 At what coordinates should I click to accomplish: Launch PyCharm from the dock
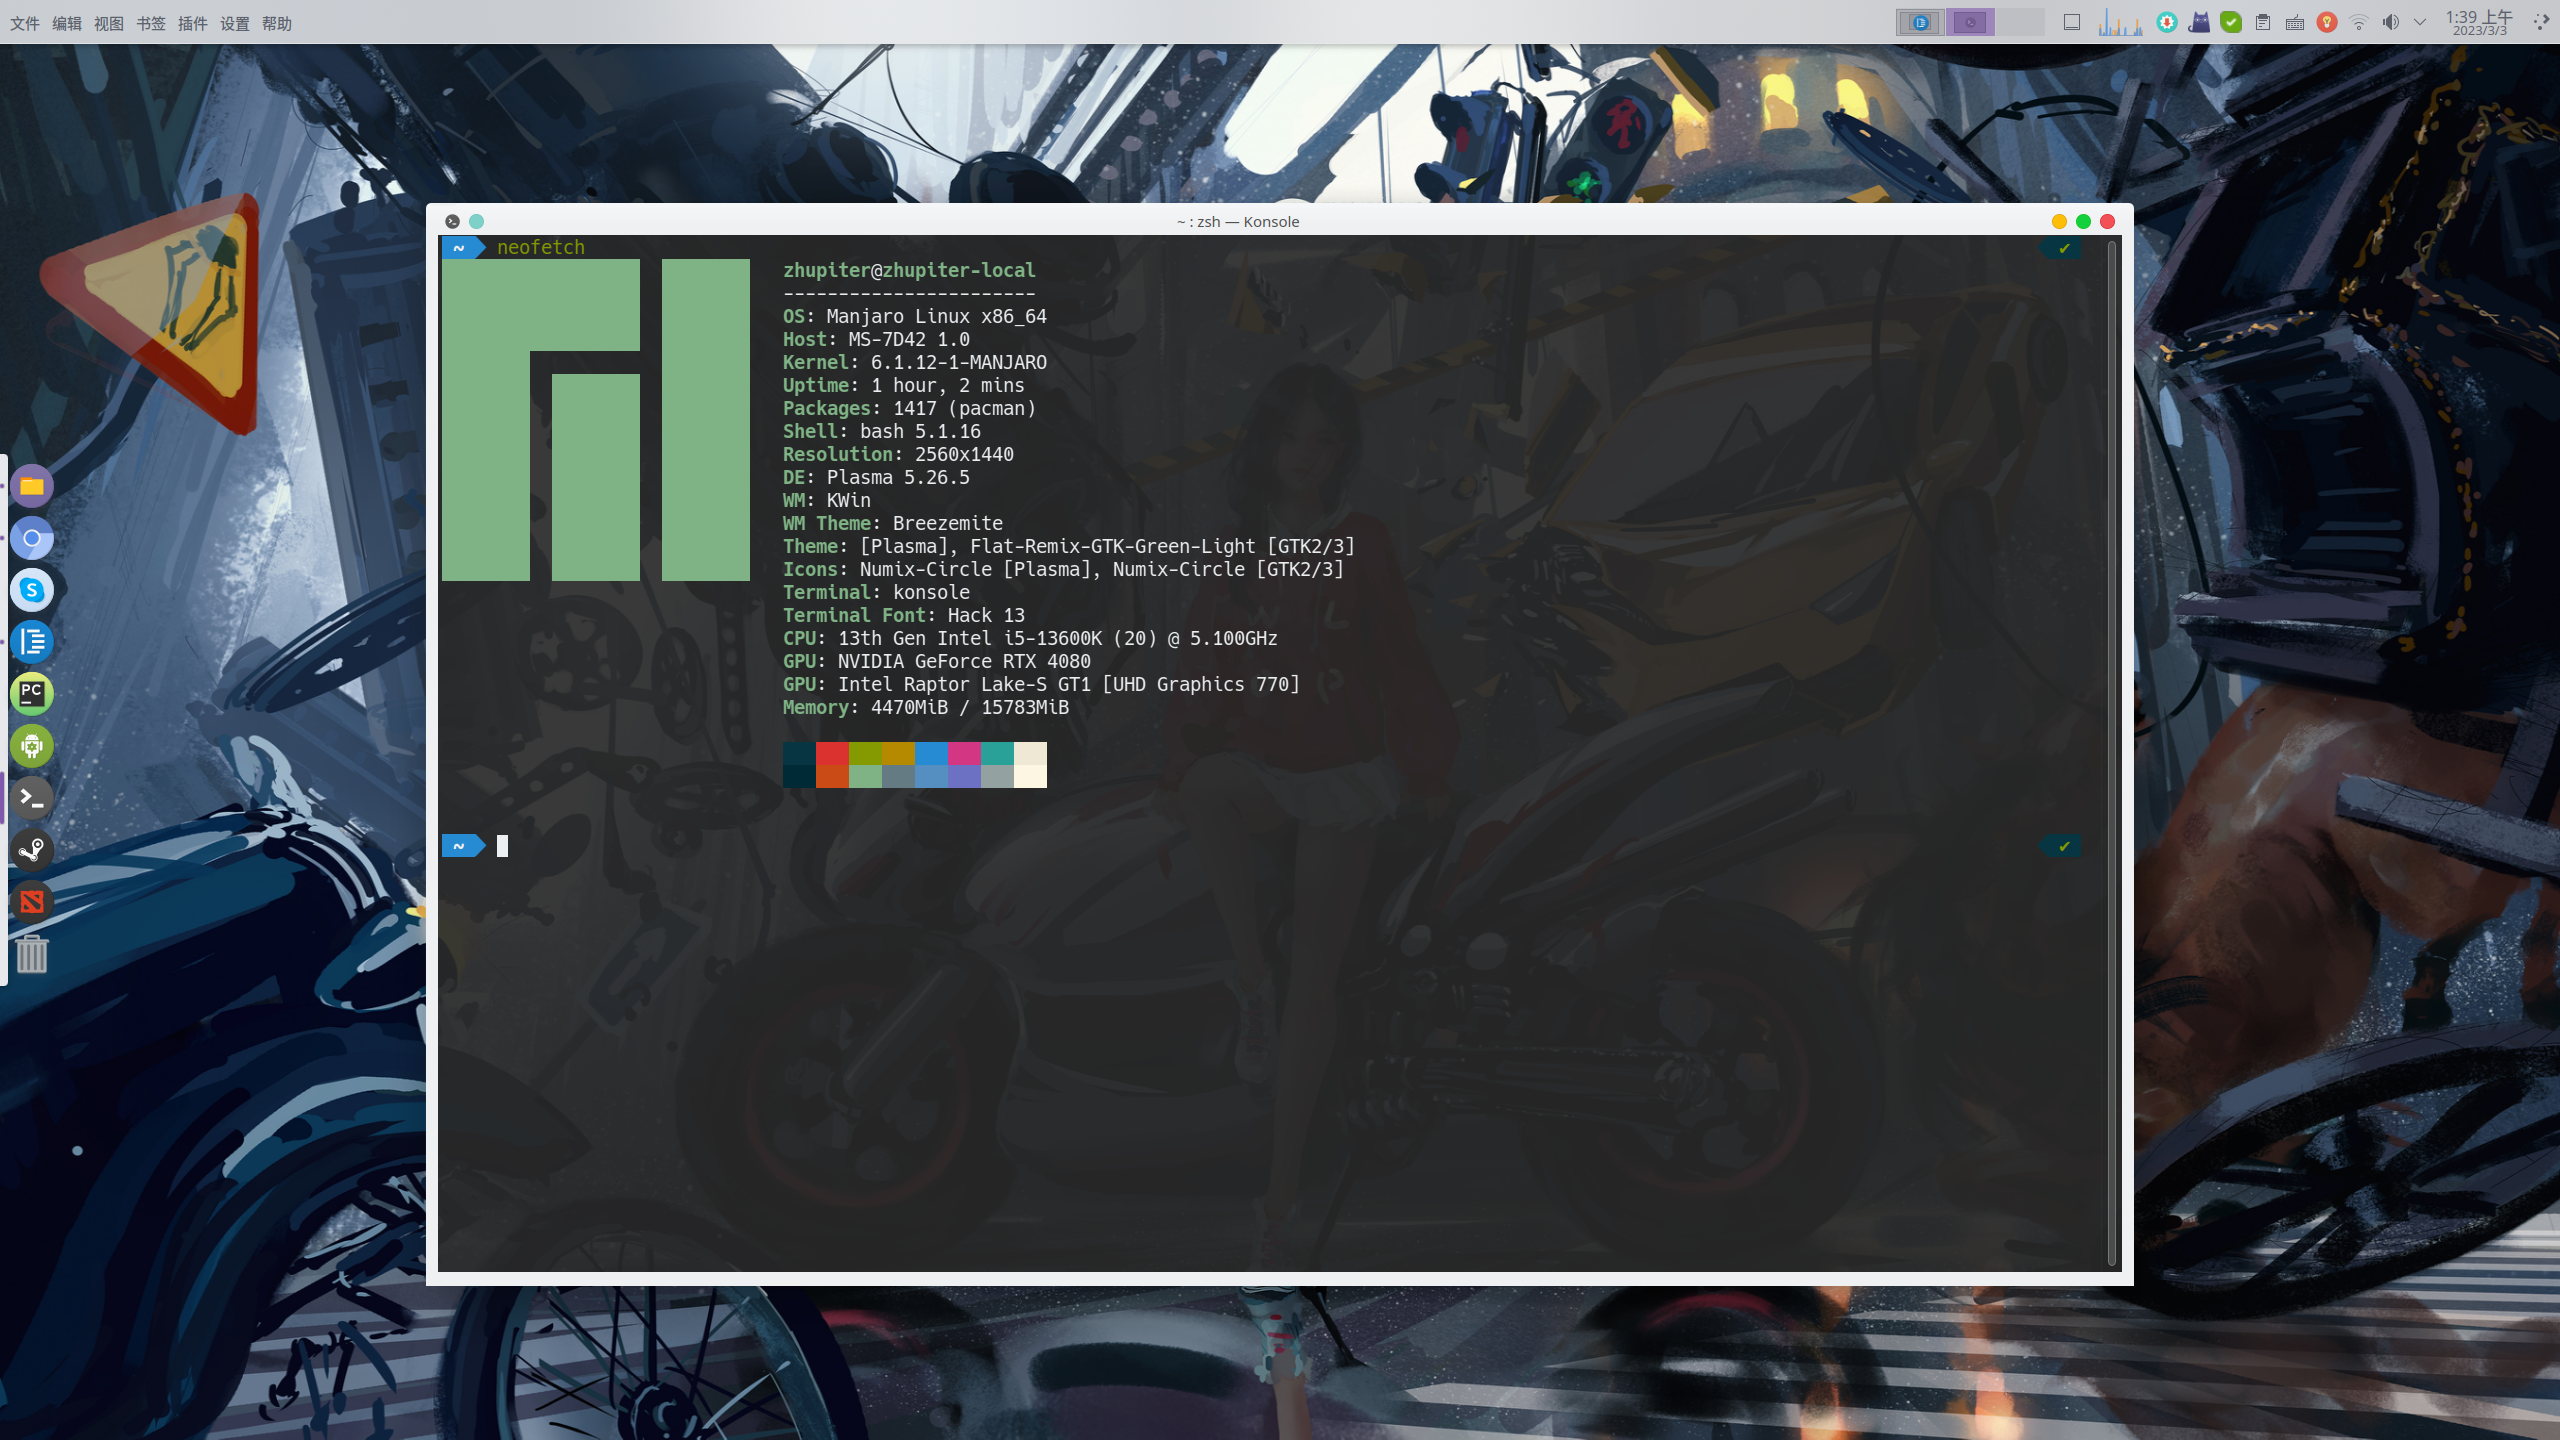point(32,694)
